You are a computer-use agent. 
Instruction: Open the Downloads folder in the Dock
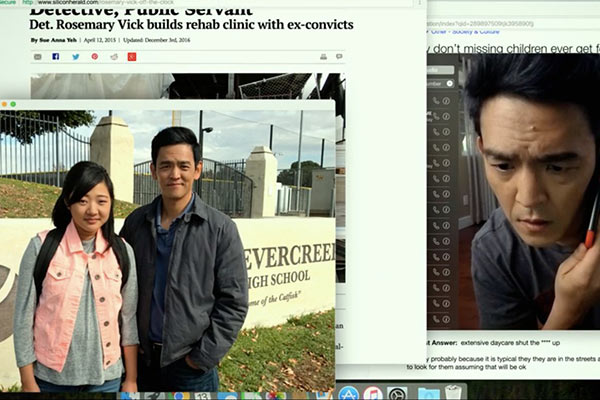click(428, 393)
